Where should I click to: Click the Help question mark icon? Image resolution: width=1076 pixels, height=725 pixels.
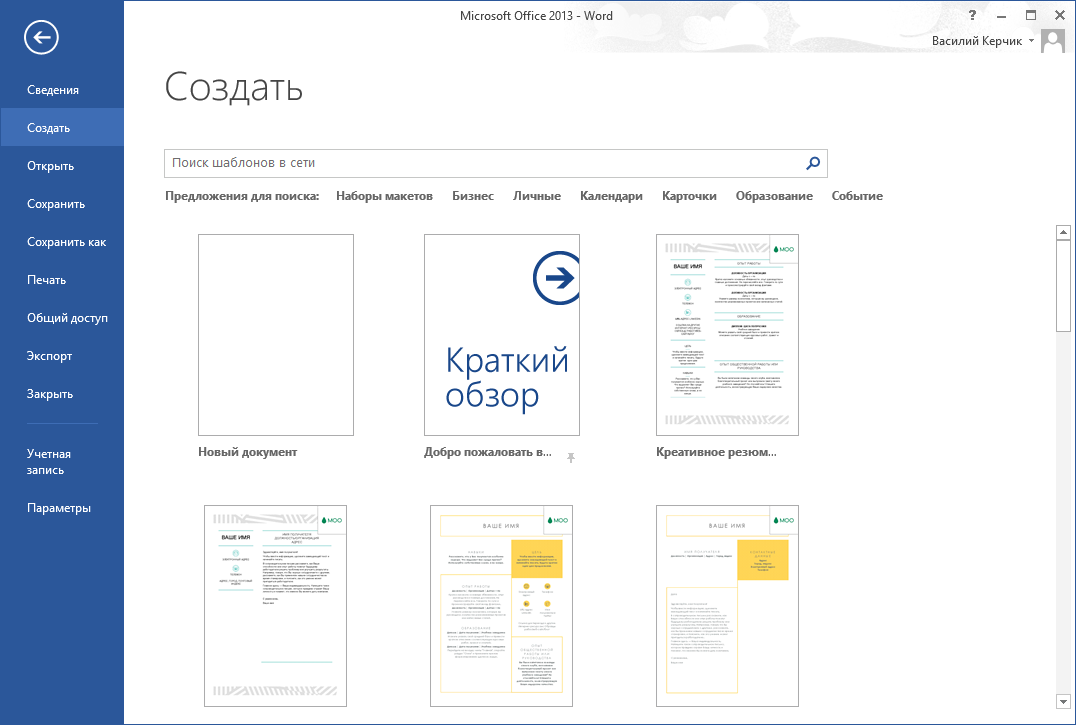click(972, 15)
